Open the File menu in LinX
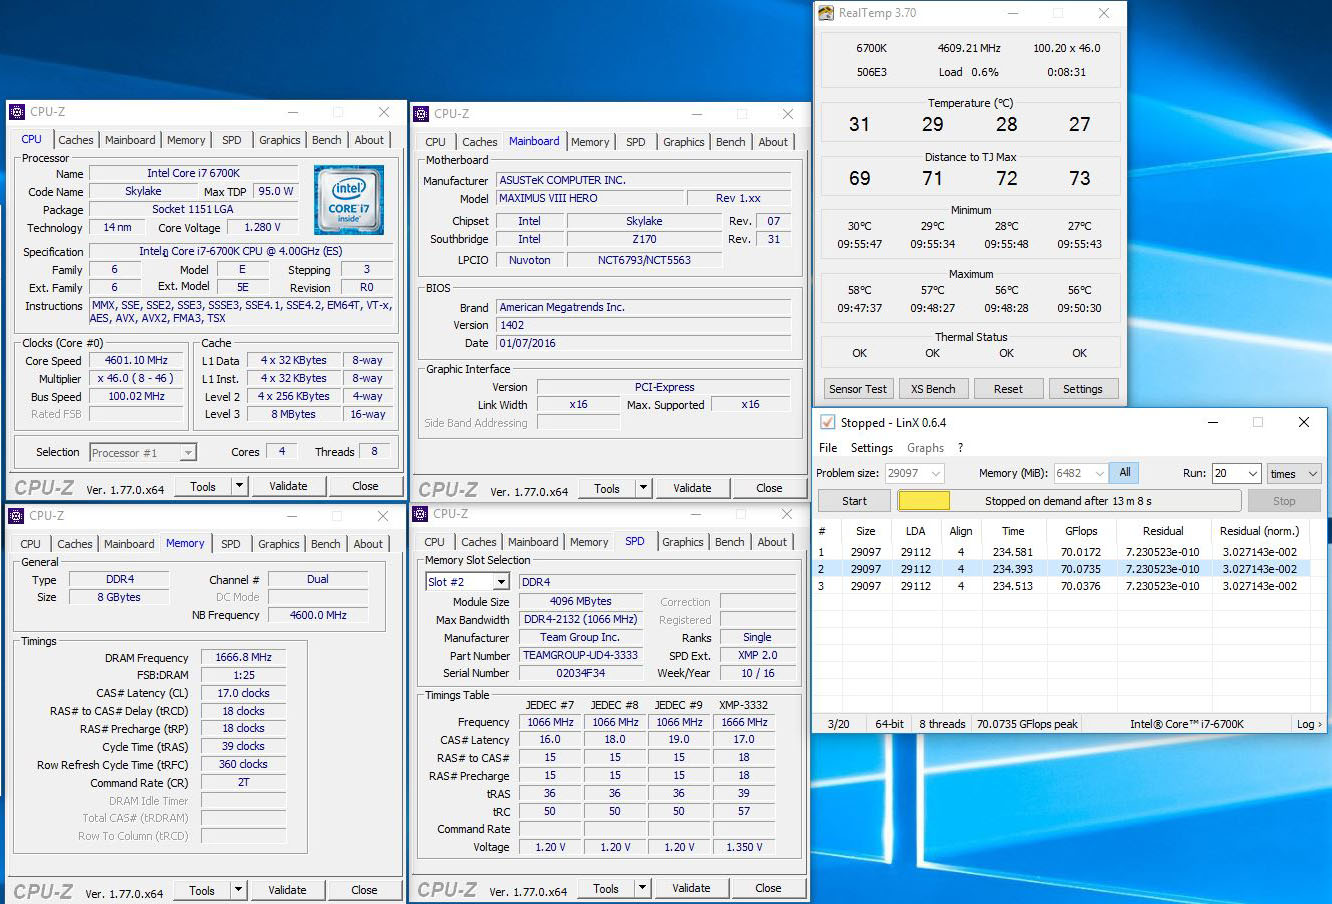 click(x=828, y=448)
